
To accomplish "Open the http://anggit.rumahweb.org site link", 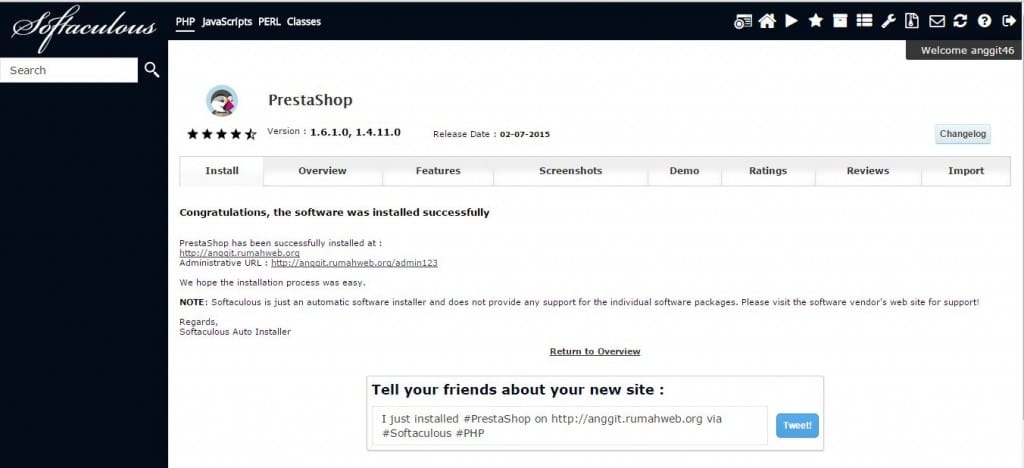I will [240, 253].
